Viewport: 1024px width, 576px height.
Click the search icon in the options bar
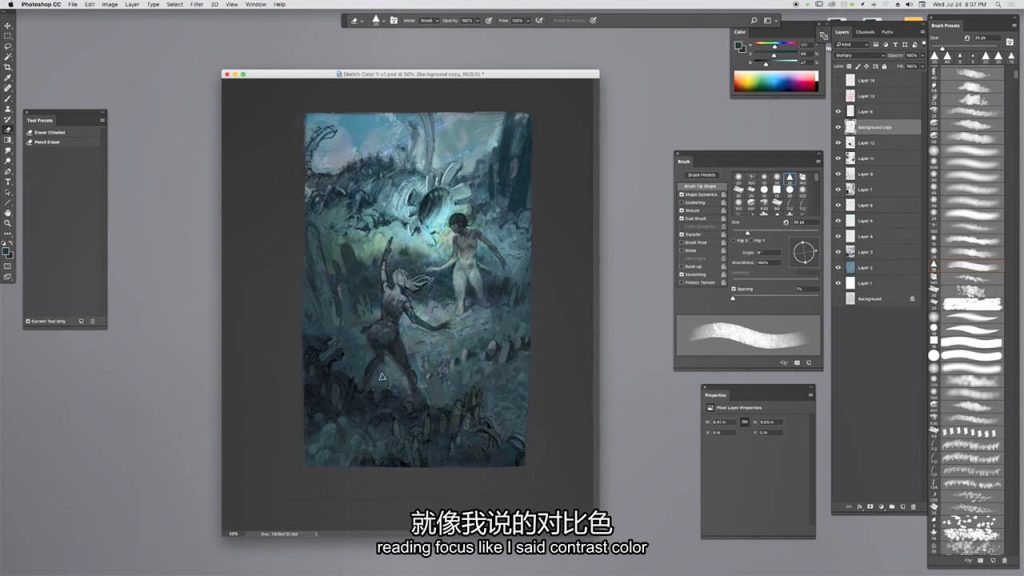click(754, 21)
